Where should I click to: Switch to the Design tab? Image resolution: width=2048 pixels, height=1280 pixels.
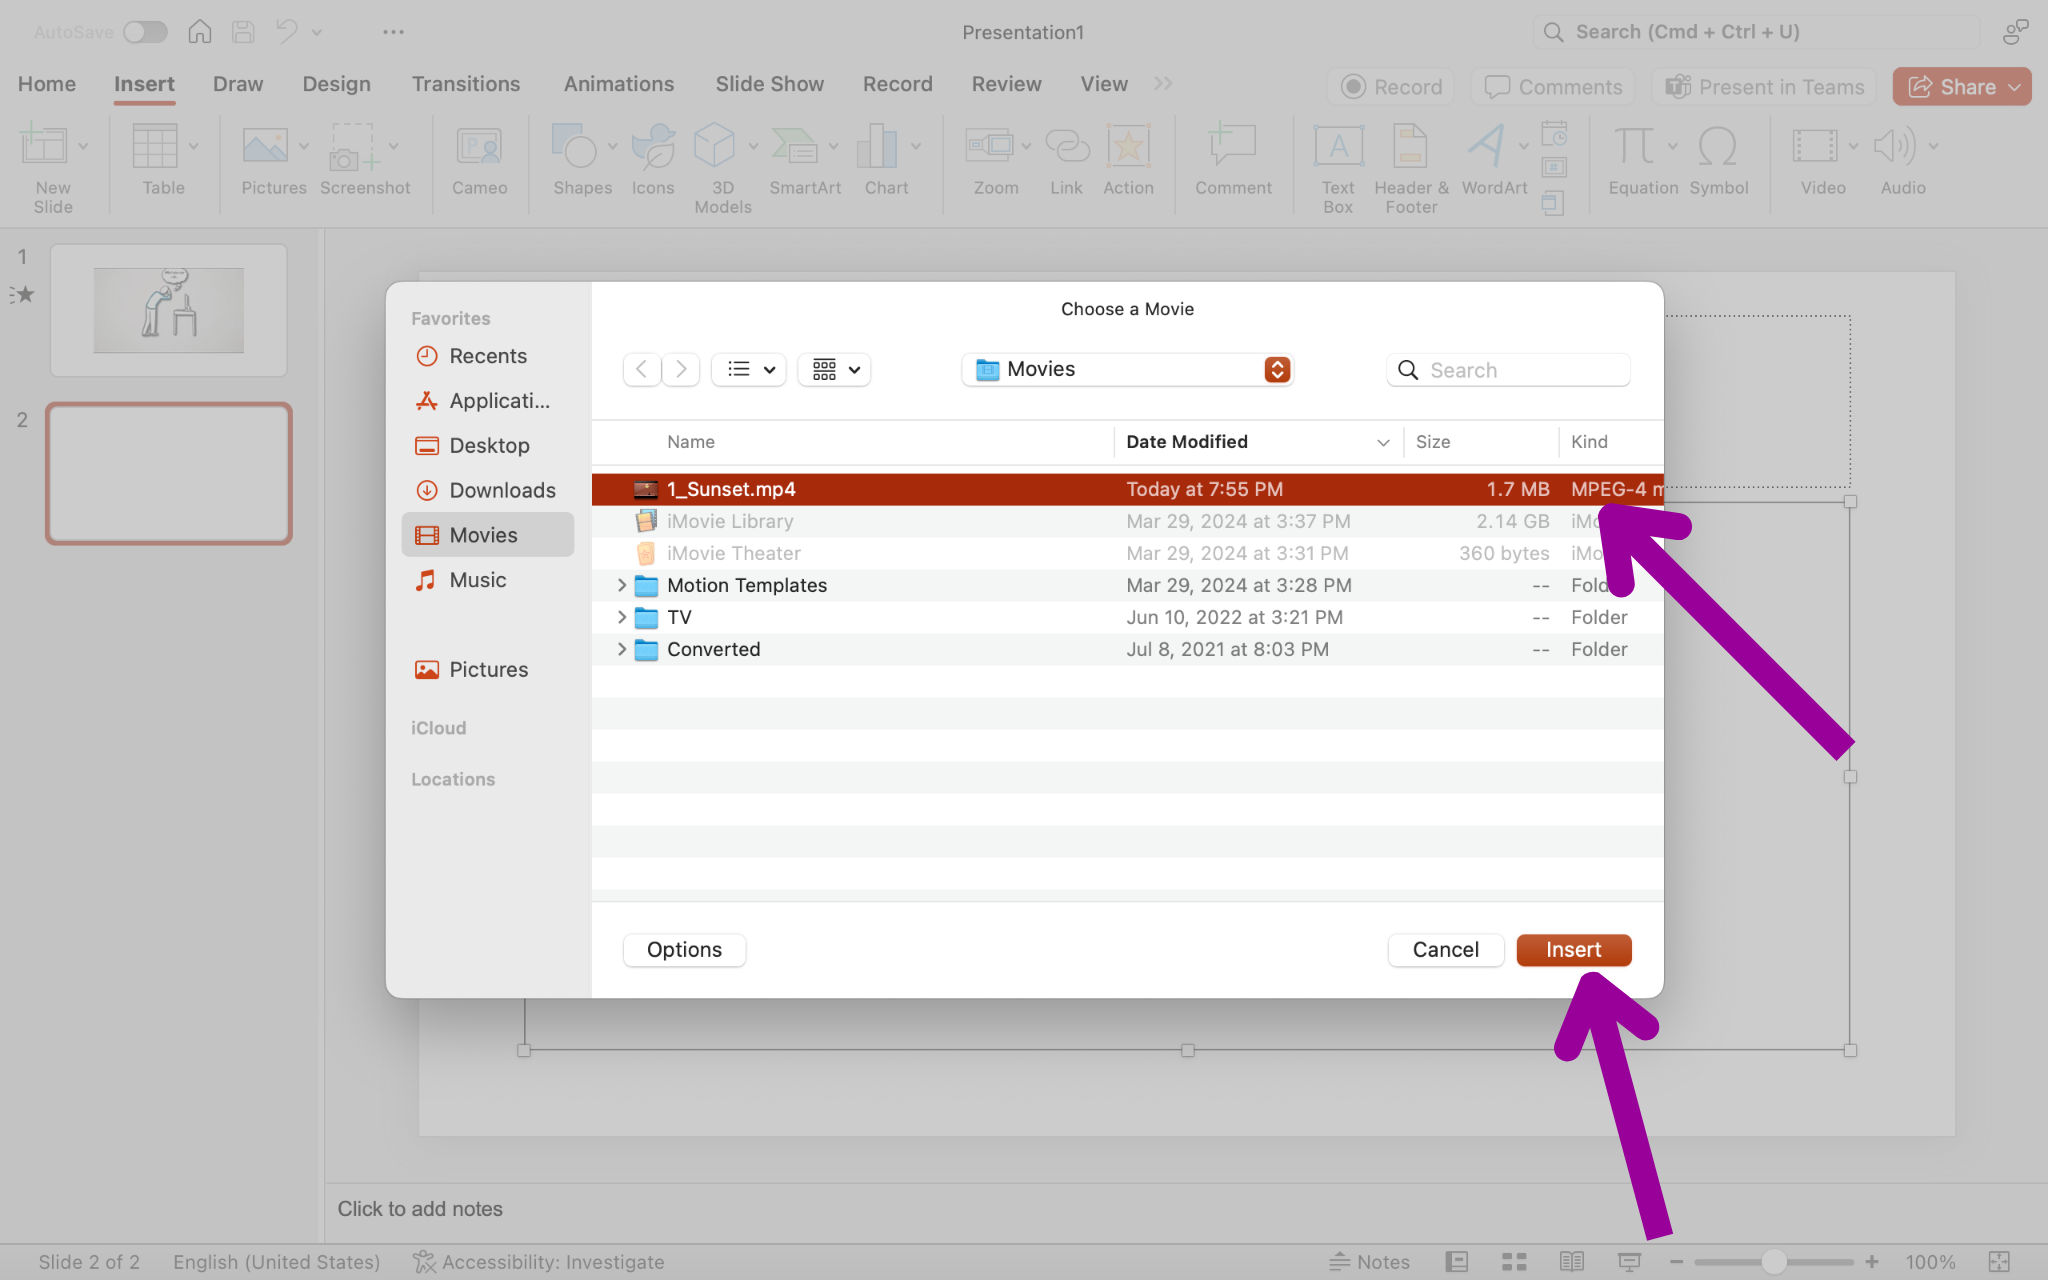(x=337, y=84)
